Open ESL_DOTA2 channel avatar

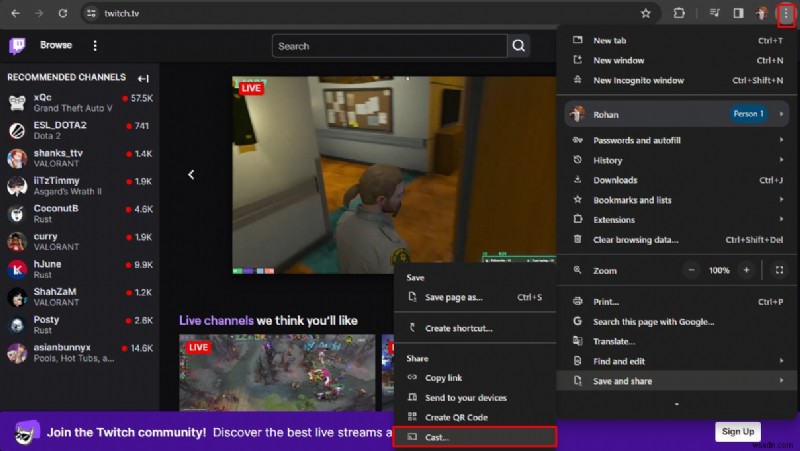(17, 131)
